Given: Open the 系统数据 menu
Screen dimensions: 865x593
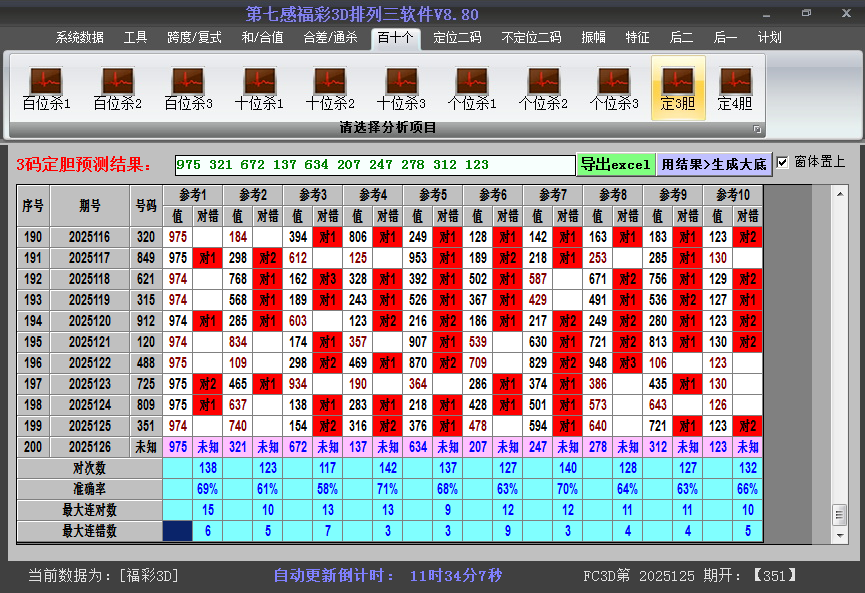Looking at the screenshot, I should point(79,38).
